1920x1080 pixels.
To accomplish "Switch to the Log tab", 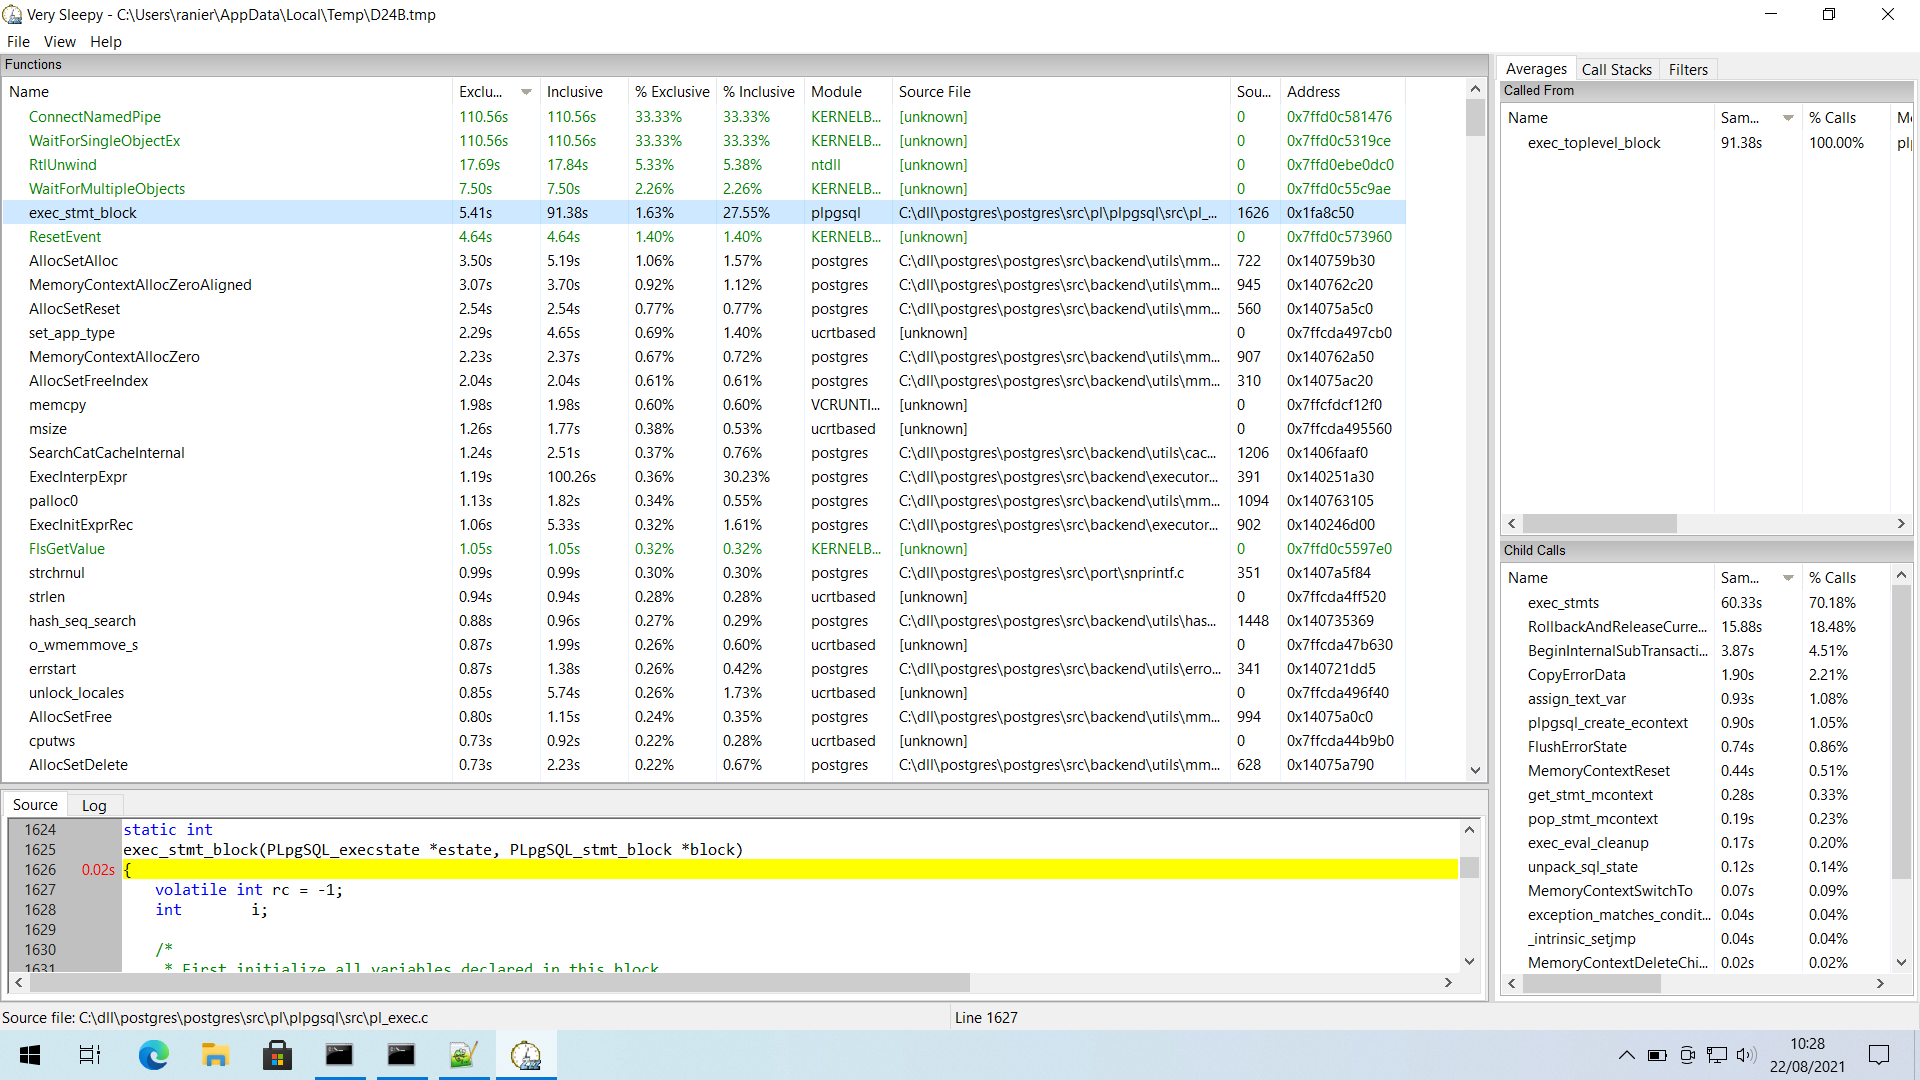I will [x=94, y=805].
